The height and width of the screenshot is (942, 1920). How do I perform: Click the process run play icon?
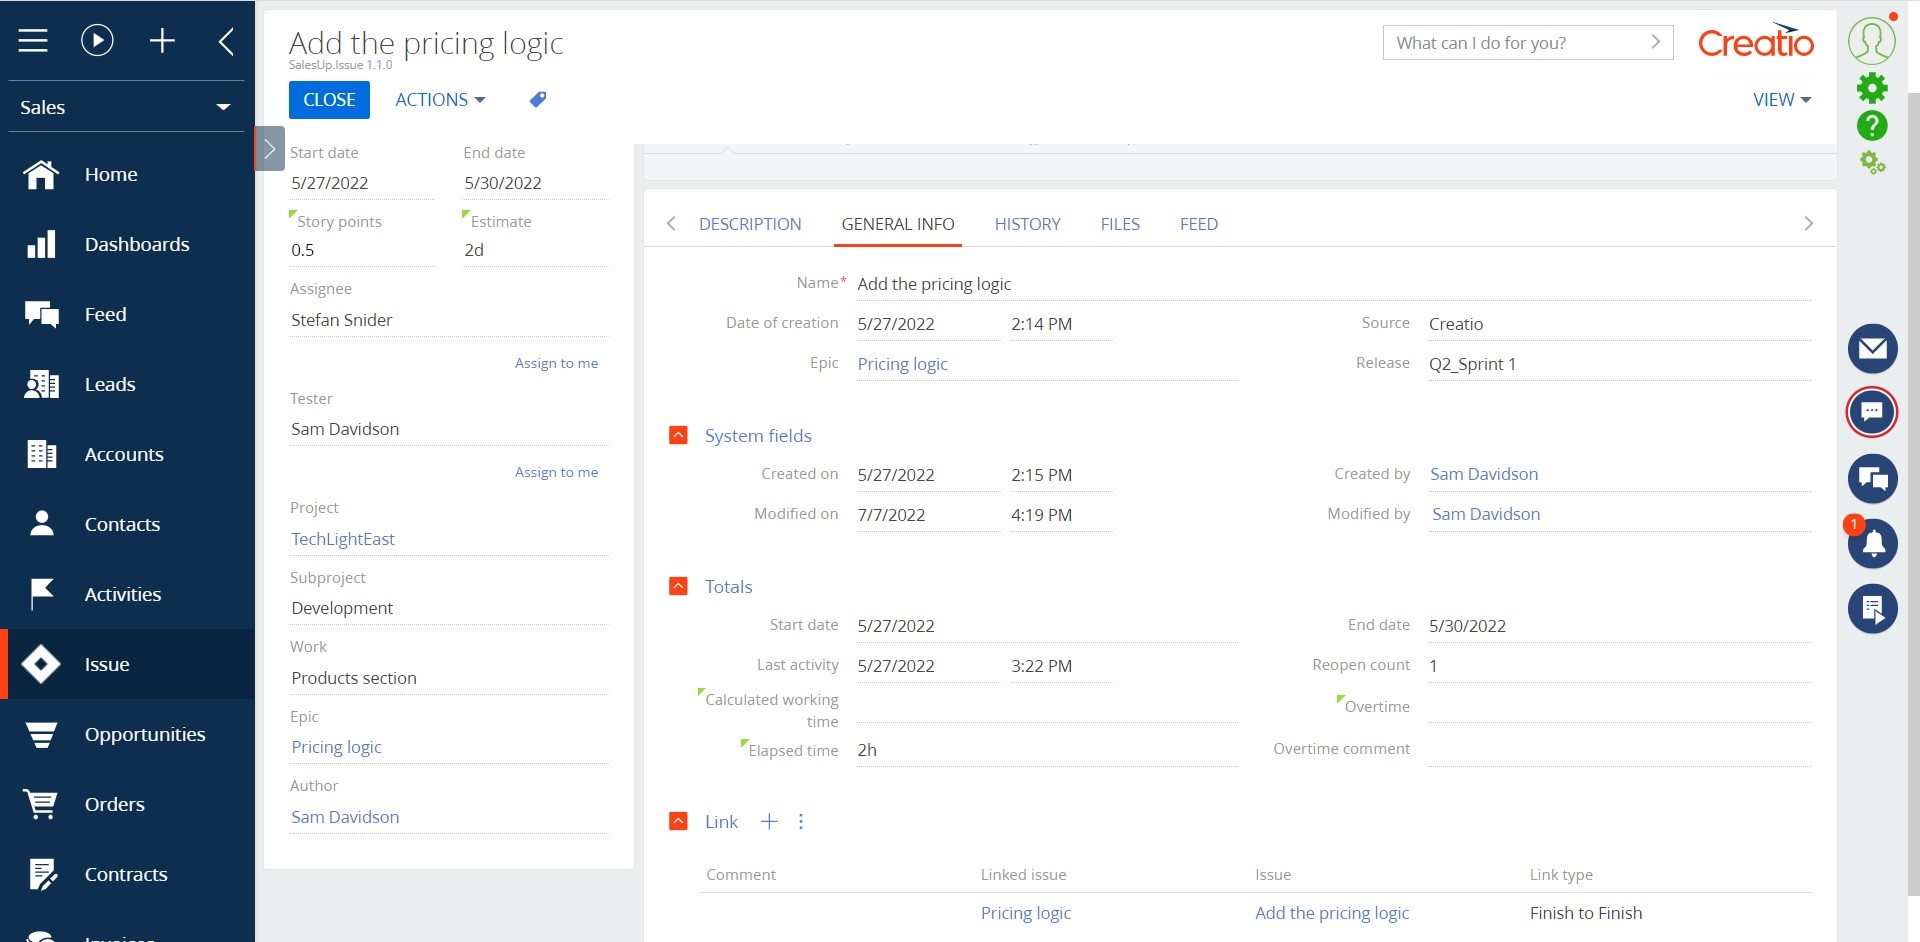click(96, 41)
